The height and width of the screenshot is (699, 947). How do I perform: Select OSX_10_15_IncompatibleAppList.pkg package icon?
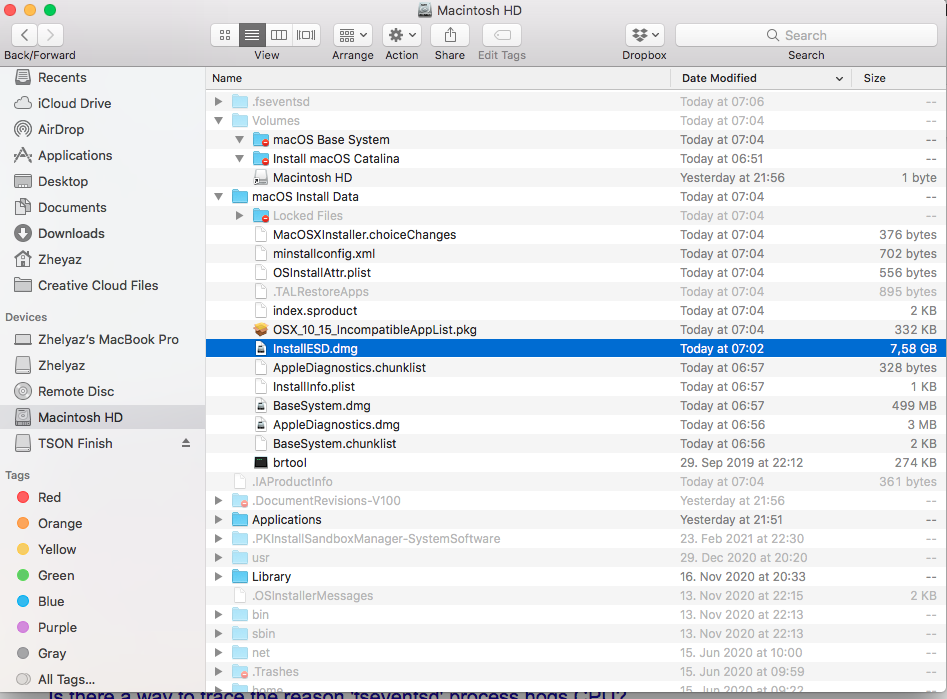point(260,329)
